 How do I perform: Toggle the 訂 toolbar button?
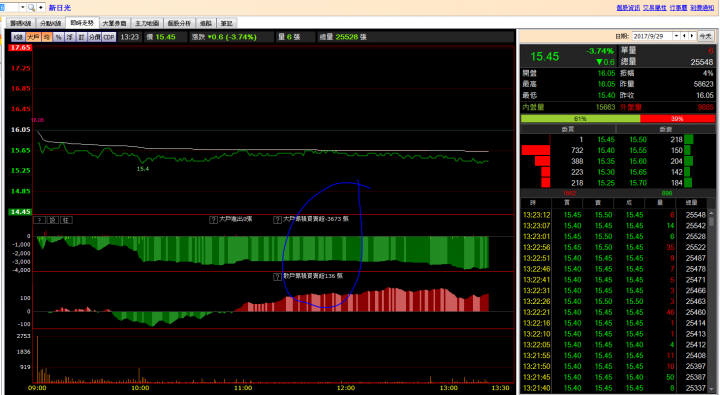click(x=81, y=37)
